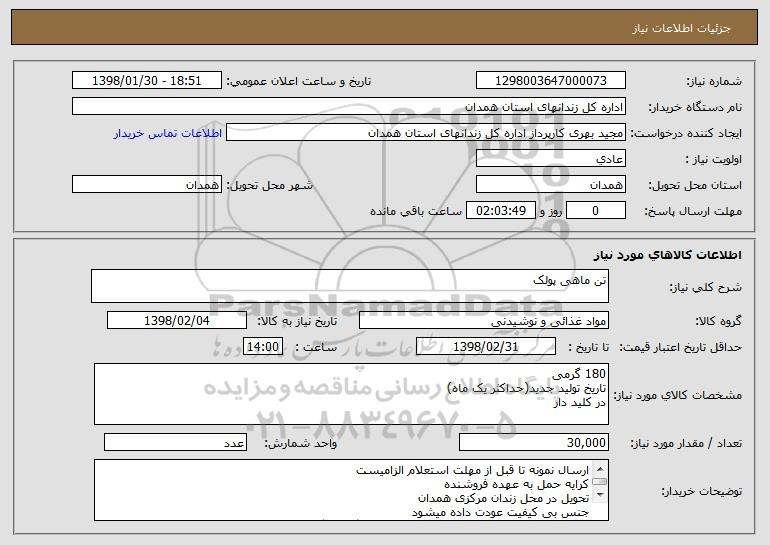This screenshot has height=545, width=770.
Task: Click the up arrow of the notes scrollbar
Action: (x=599, y=467)
